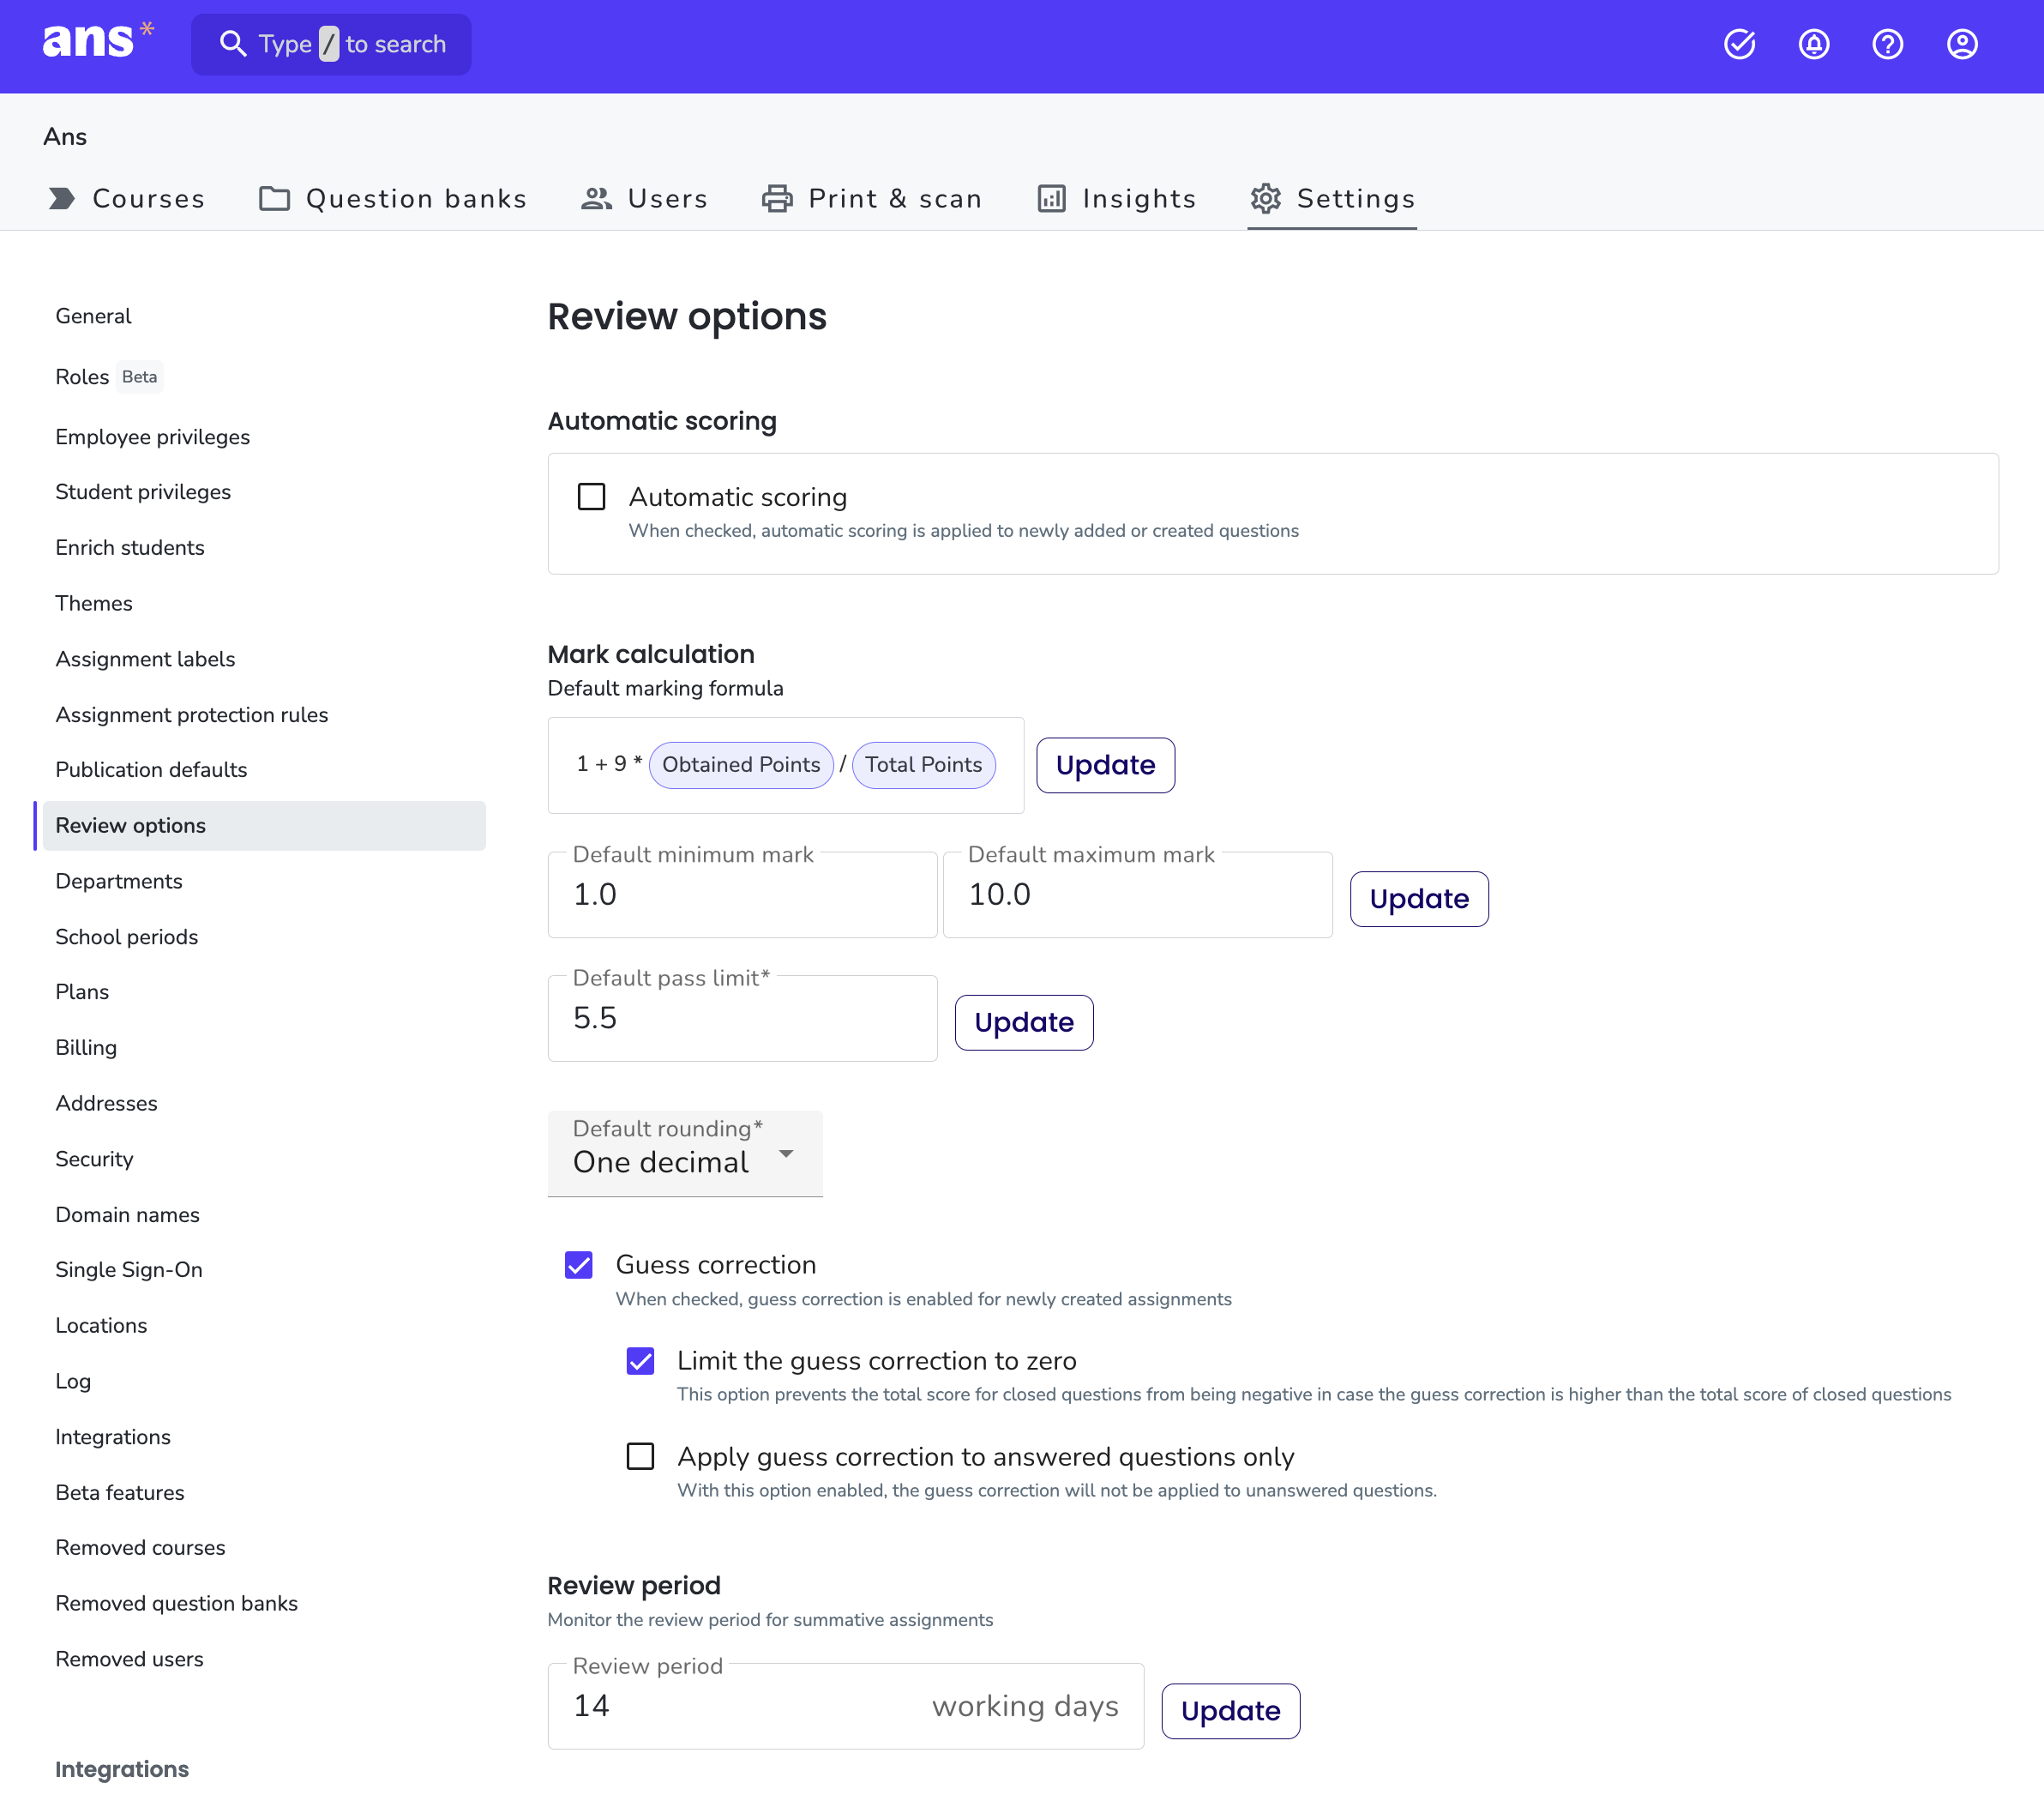Open Removed users page
Image resolution: width=2044 pixels, height=1801 pixels.
click(129, 1659)
